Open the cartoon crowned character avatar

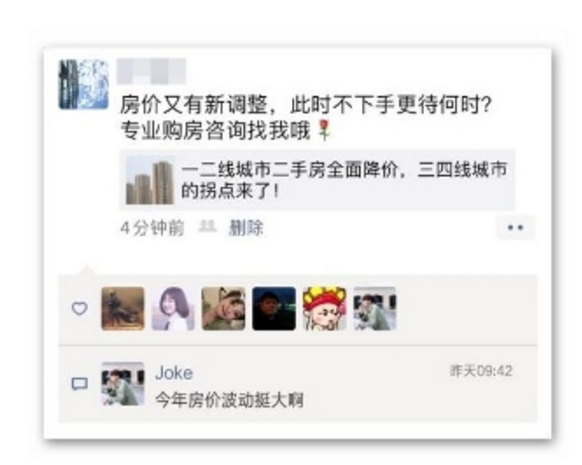(324, 308)
